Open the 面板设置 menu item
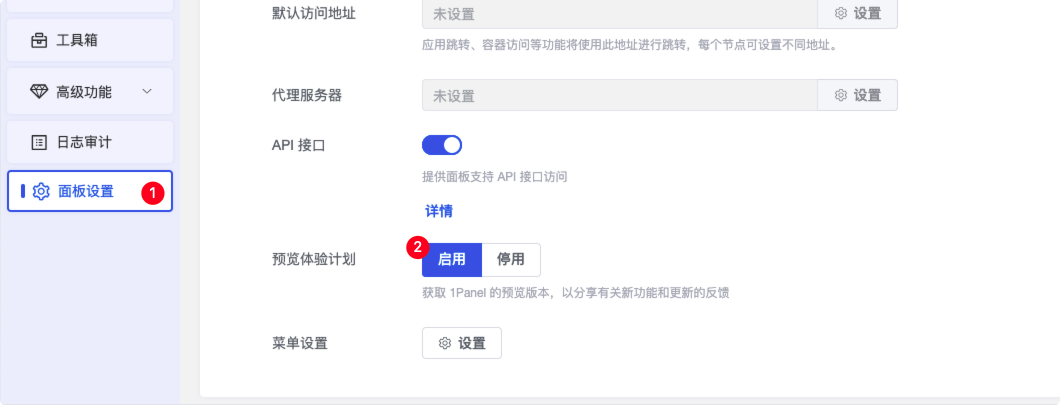 [90, 191]
